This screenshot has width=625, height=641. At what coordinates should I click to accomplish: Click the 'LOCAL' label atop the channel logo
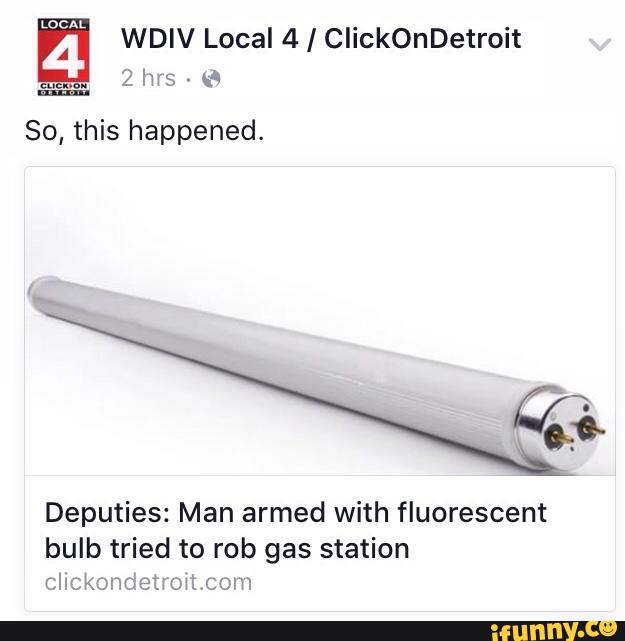pos(63,24)
